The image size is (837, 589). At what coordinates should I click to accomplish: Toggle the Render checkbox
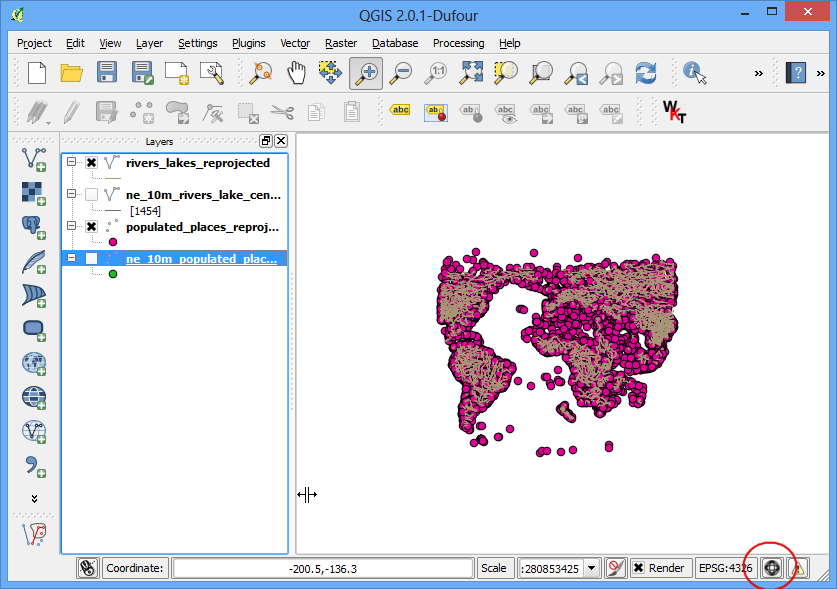[638, 568]
